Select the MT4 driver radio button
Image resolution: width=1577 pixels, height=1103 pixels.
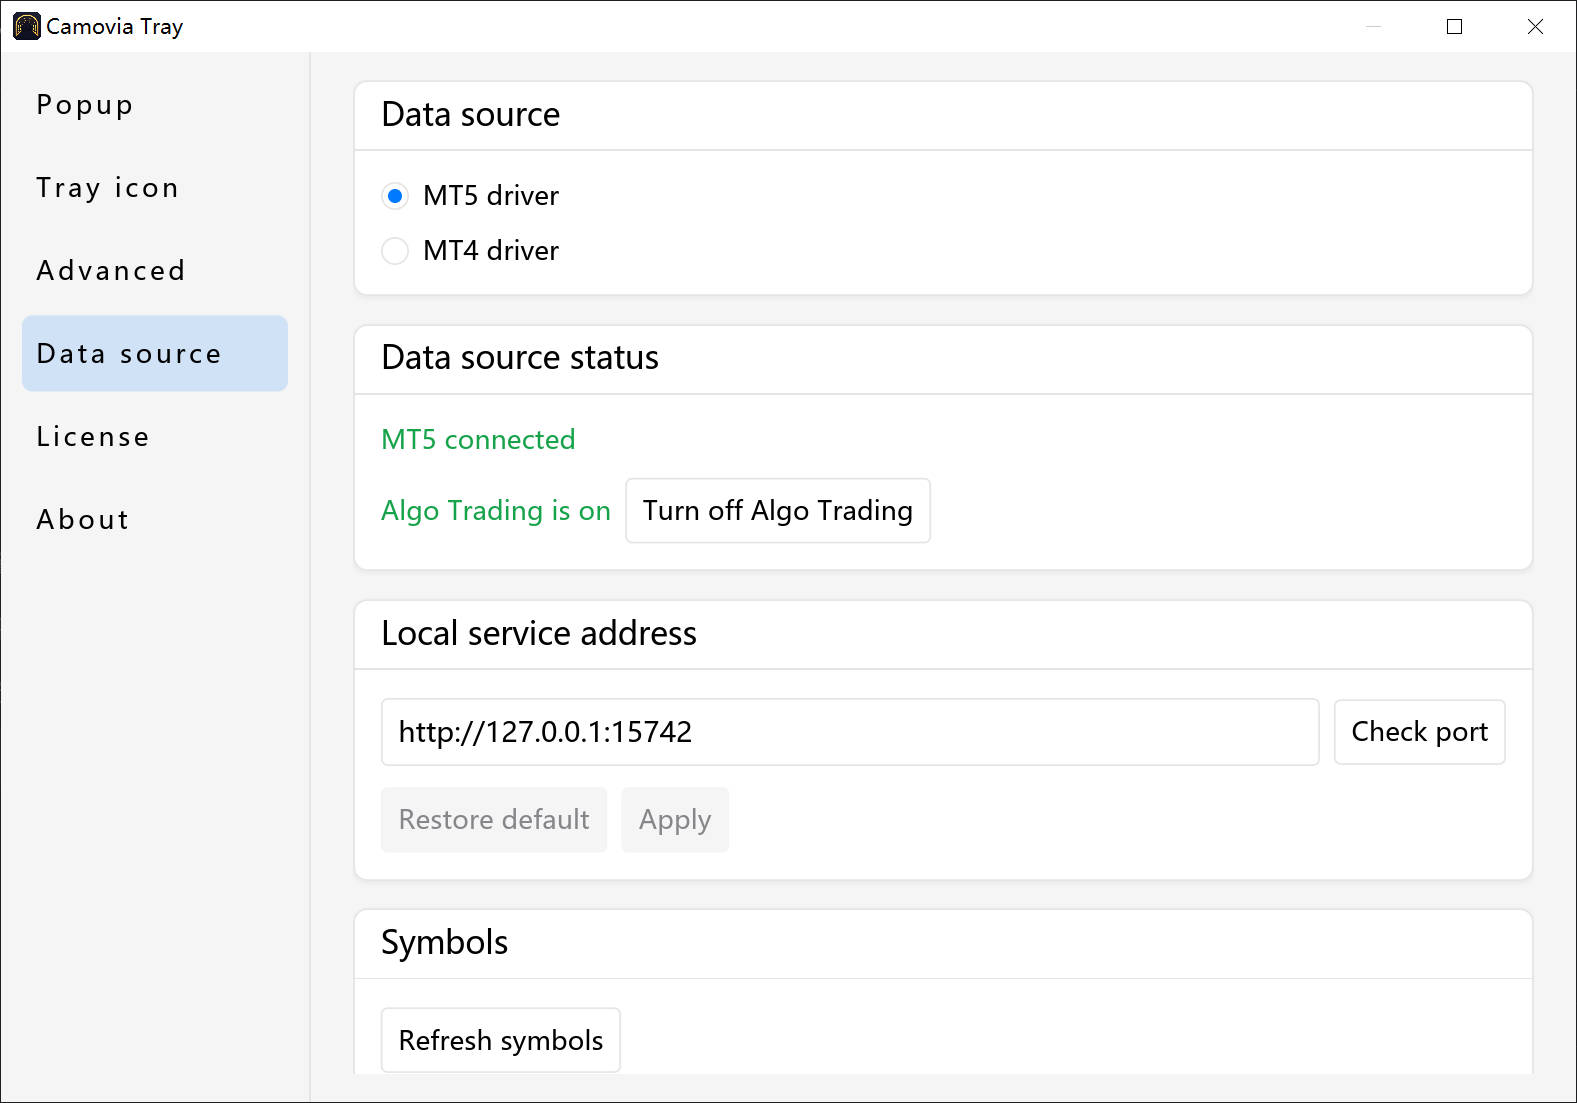(395, 251)
